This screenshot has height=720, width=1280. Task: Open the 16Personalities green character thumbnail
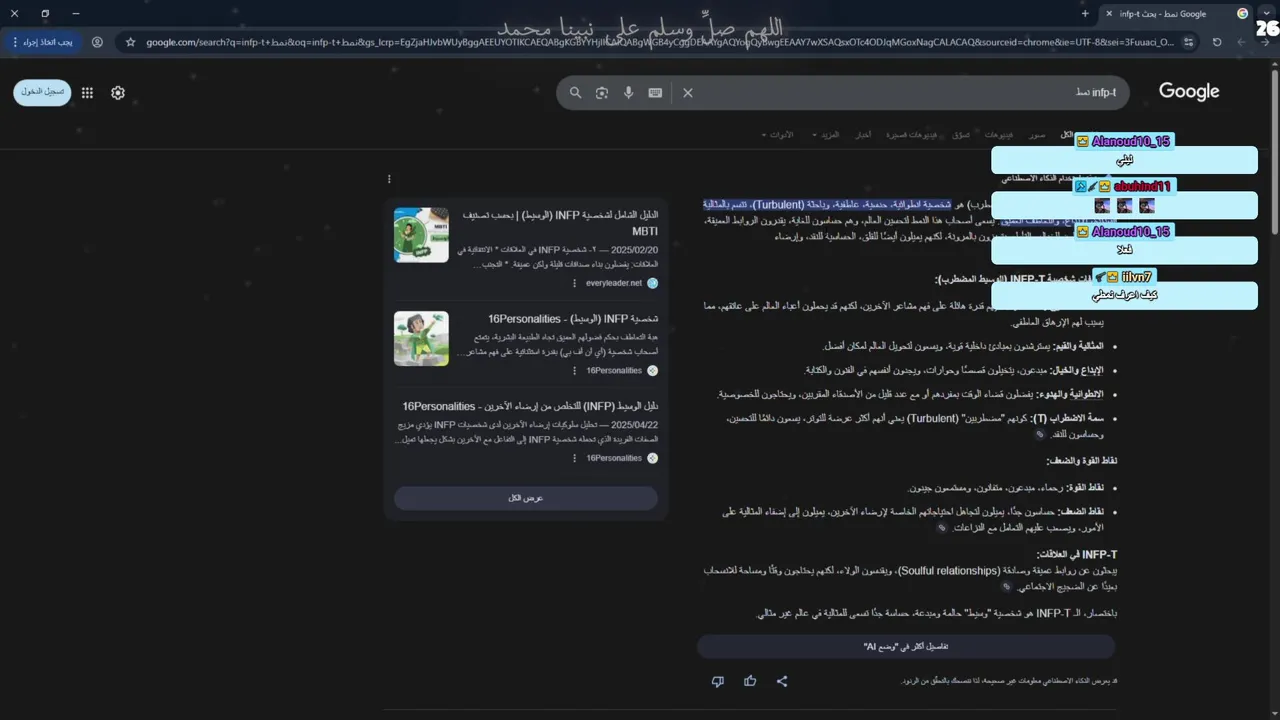point(421,339)
